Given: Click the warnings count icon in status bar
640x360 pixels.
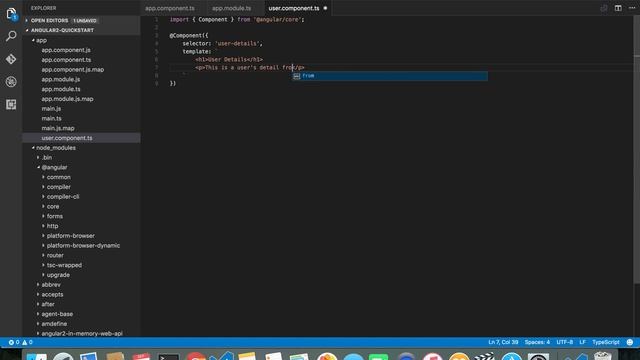Looking at the screenshot, I should pyautogui.click(x=27, y=342).
